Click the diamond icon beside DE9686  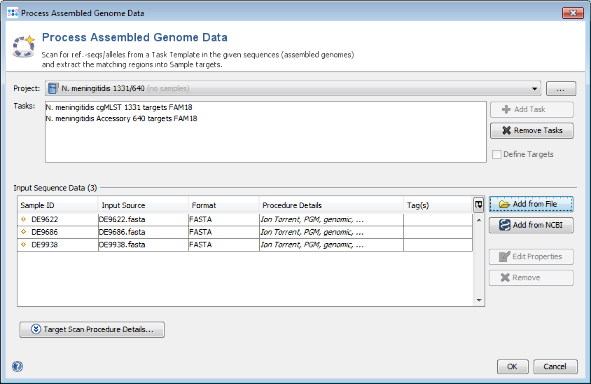[x=23, y=232]
